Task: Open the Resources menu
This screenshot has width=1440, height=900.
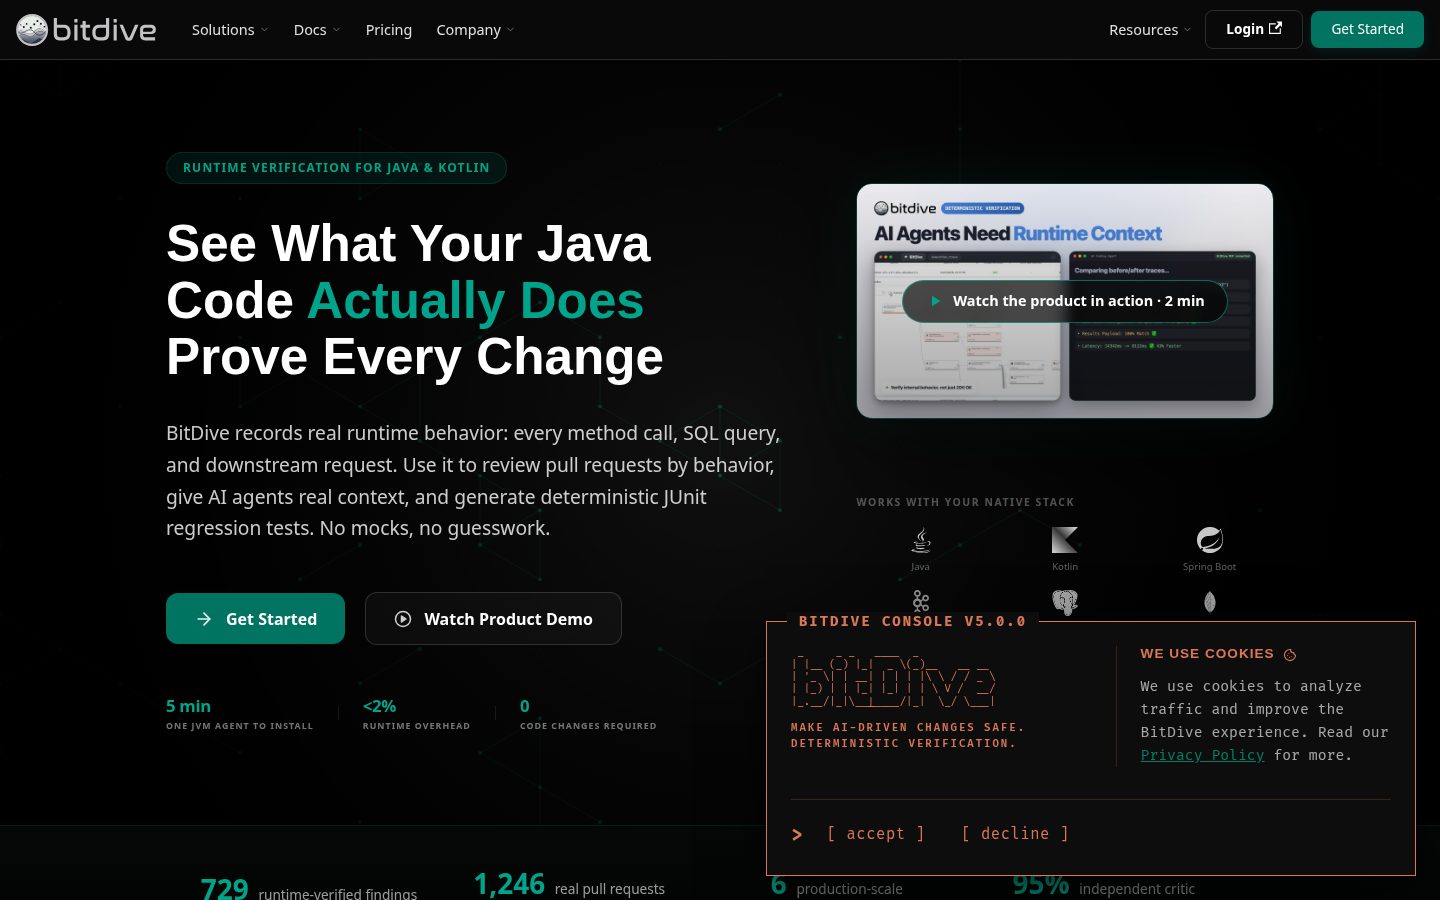Action: [1150, 30]
